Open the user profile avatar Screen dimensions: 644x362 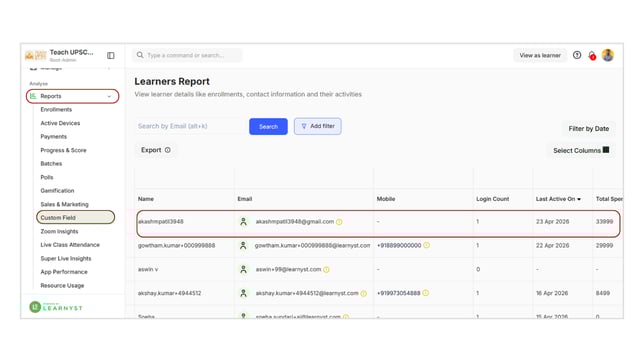[608, 55]
